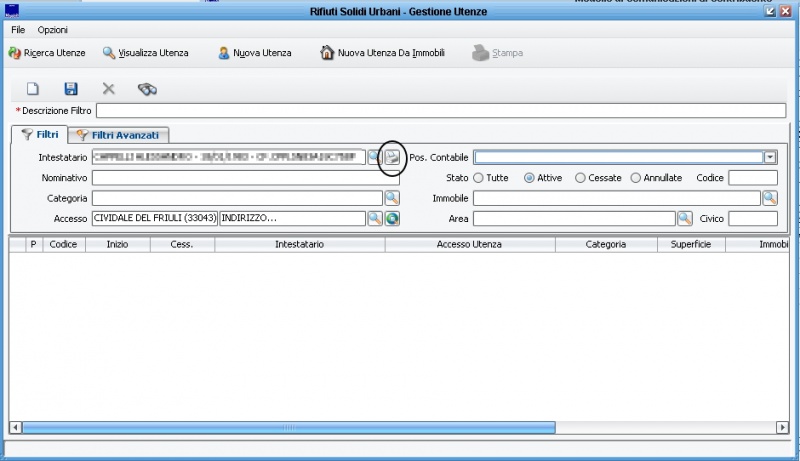Run search with binoculars icon

[x=147, y=89]
